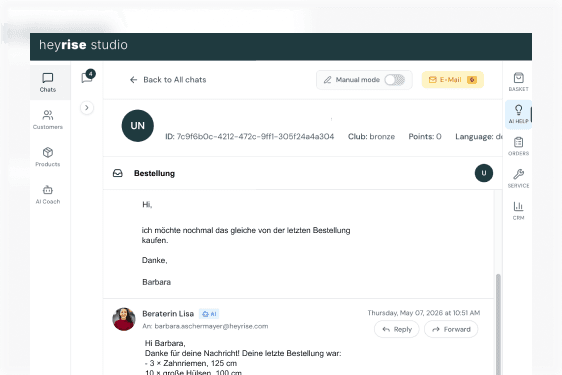The height and width of the screenshot is (375, 562).
Task: Click the Beraterin Lisa sender name
Action: point(168,314)
